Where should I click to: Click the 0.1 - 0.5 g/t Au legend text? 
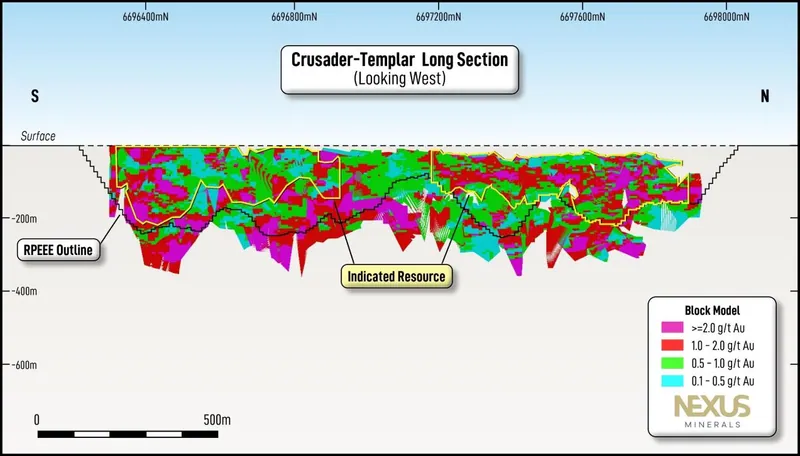click(722, 381)
